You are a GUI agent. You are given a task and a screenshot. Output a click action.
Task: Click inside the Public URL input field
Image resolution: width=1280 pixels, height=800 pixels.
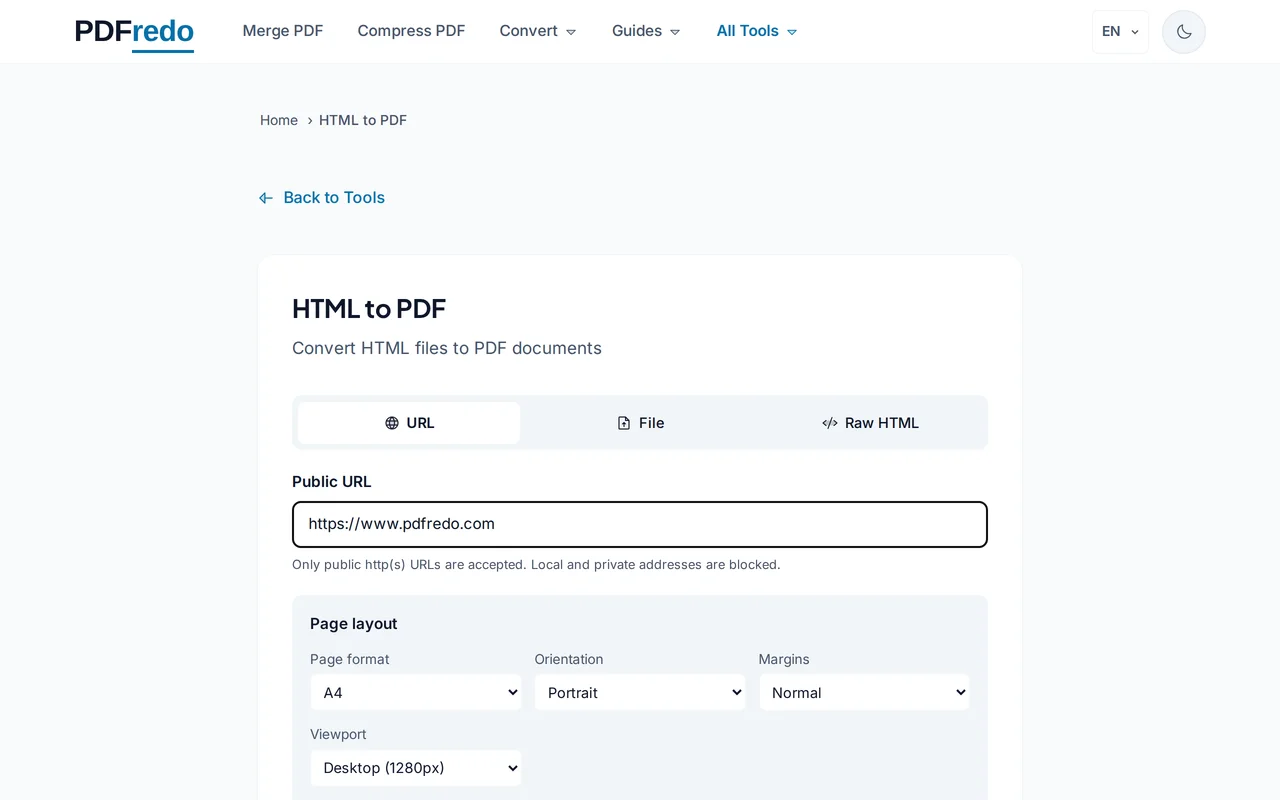(639, 524)
